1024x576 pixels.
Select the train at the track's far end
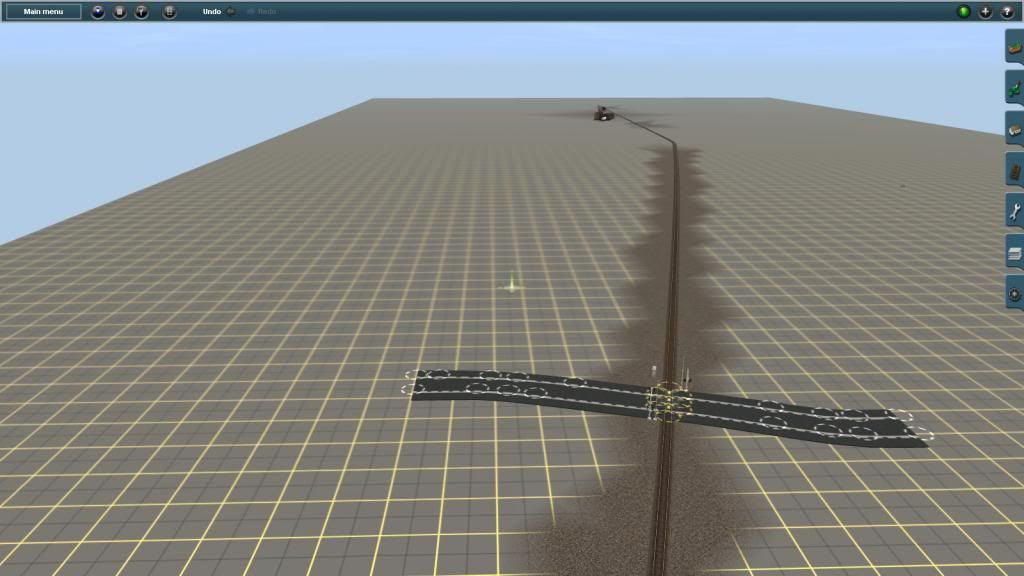(x=602, y=113)
